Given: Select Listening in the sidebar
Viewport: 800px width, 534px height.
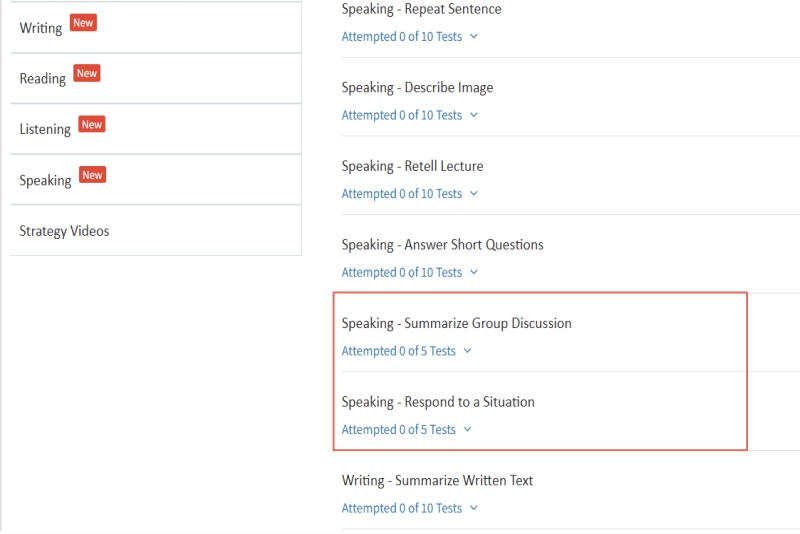Looking at the screenshot, I should (45, 130).
